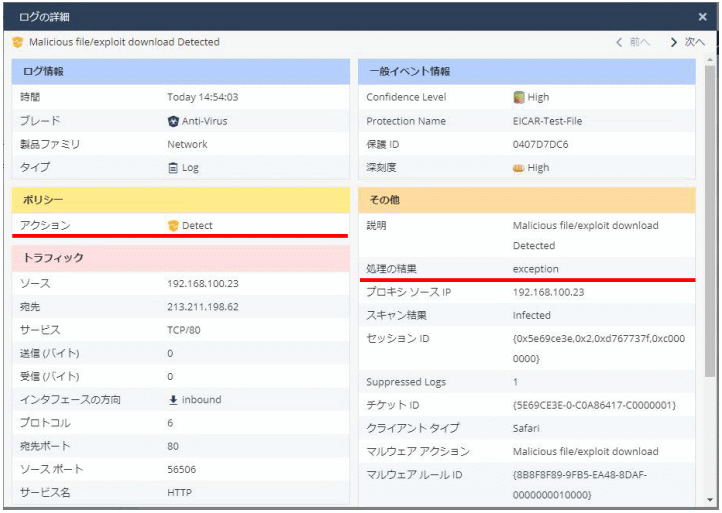The image size is (722, 513).
Task: Go to next log with 次へ
Action: click(x=688, y=42)
